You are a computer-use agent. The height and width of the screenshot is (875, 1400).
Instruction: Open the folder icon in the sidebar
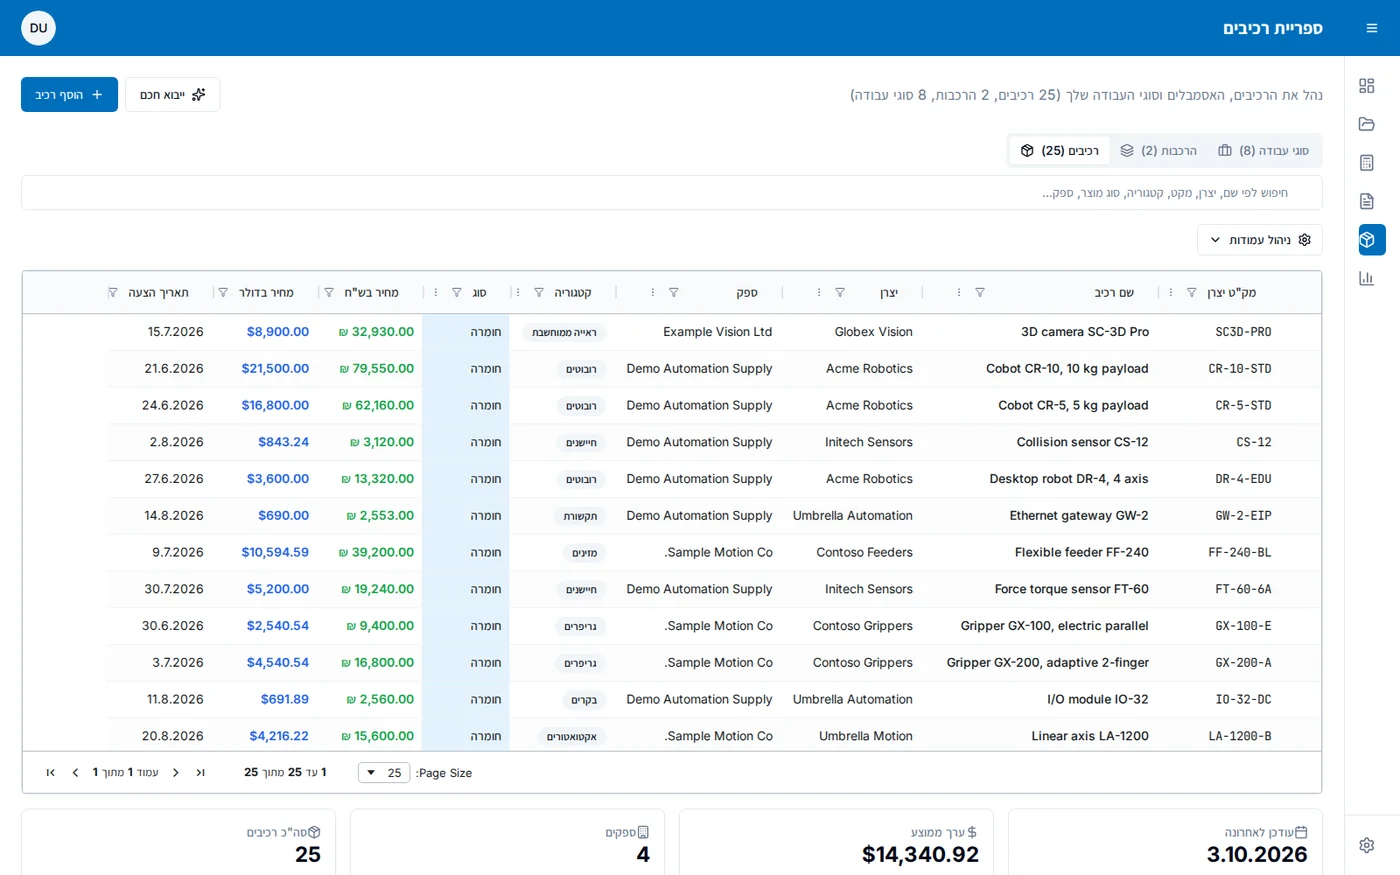pos(1367,124)
